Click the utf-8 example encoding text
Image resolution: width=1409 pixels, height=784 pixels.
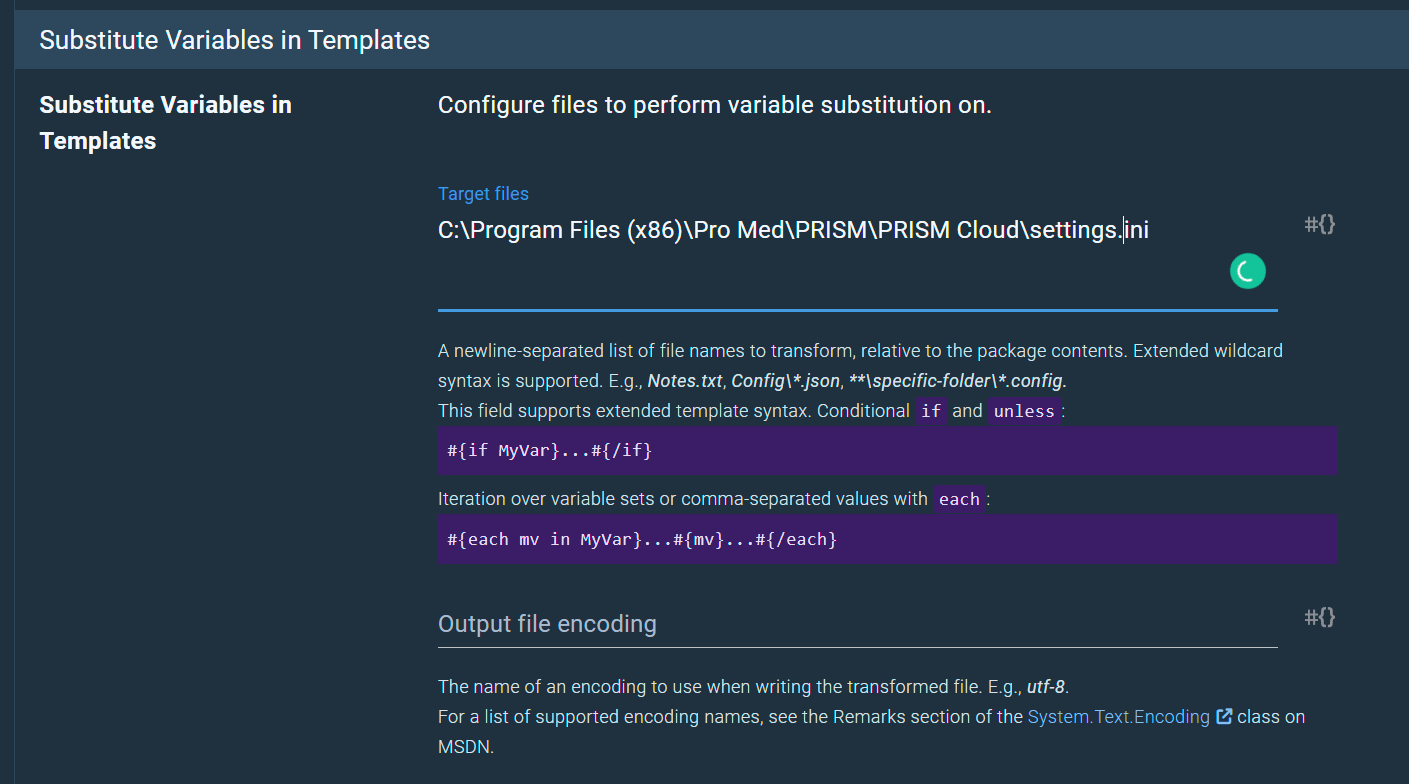(x=1045, y=687)
